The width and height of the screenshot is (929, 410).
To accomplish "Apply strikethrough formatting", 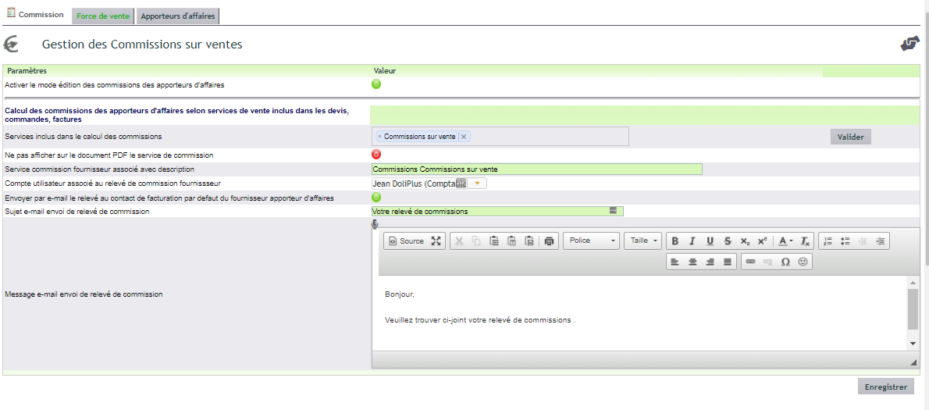I will tap(728, 241).
